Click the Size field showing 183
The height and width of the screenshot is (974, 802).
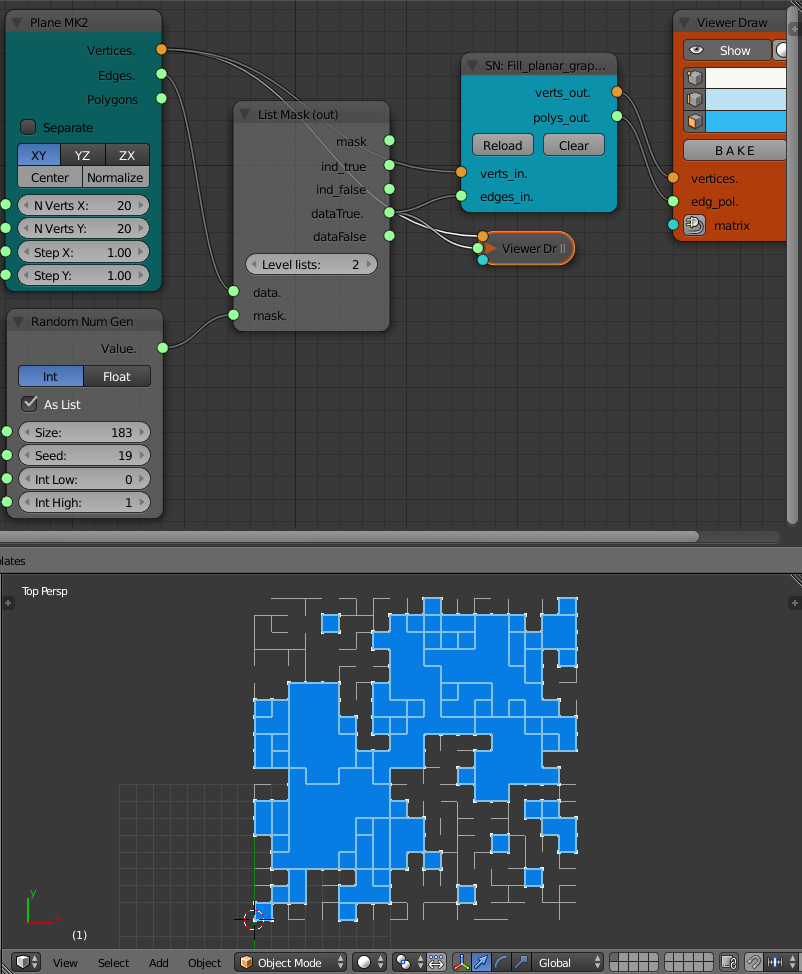point(84,432)
